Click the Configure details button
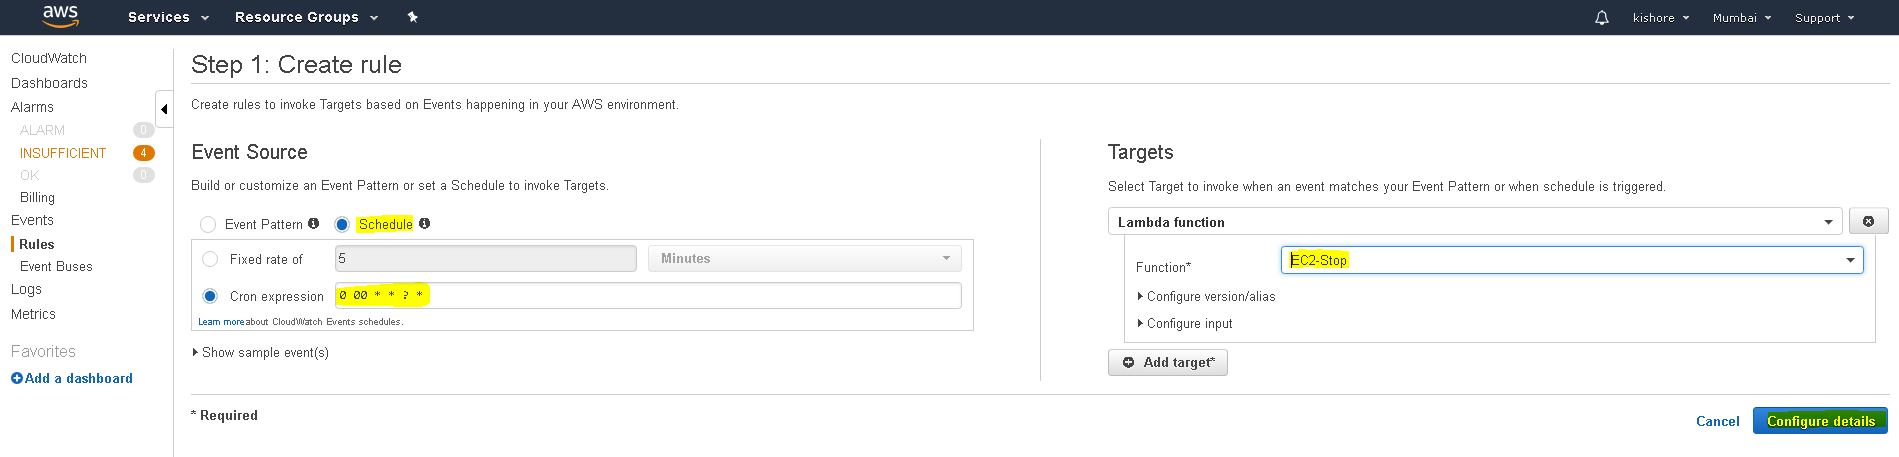The width and height of the screenshot is (1899, 457). point(1819,421)
